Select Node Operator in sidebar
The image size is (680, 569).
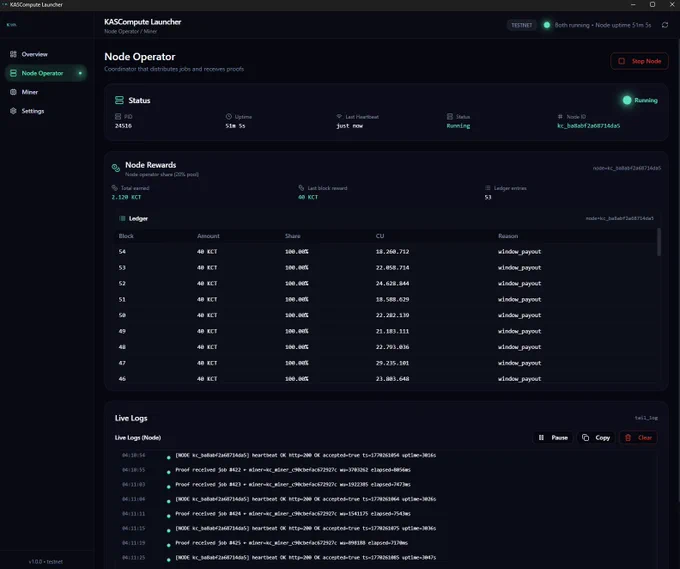pyautogui.click(x=46, y=73)
